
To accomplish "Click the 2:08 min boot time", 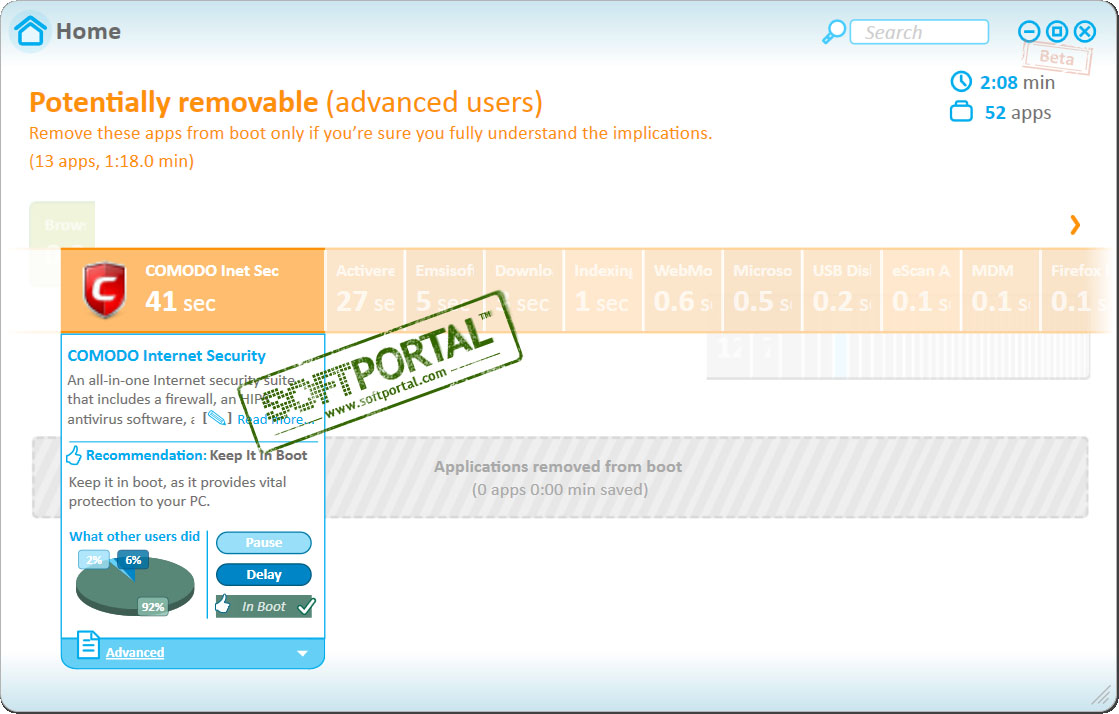I will pyautogui.click(x=1017, y=83).
